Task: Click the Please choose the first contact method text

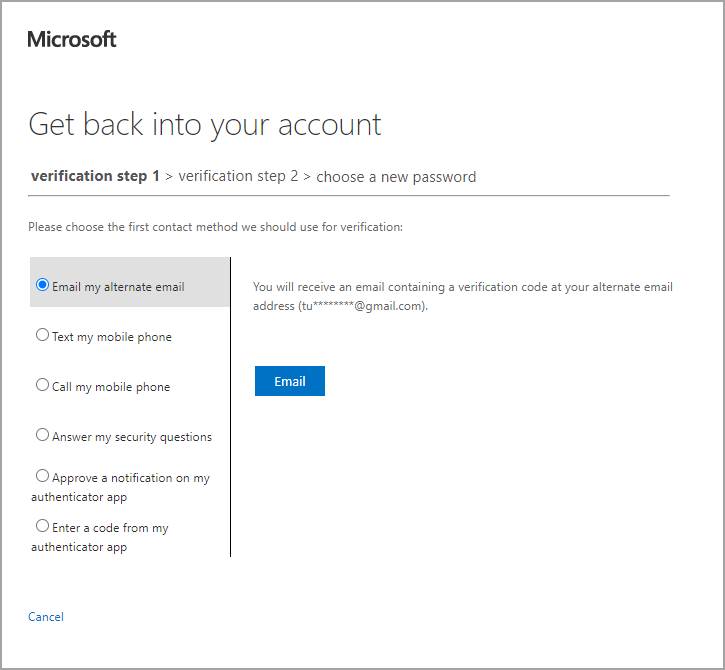Action: point(215,227)
